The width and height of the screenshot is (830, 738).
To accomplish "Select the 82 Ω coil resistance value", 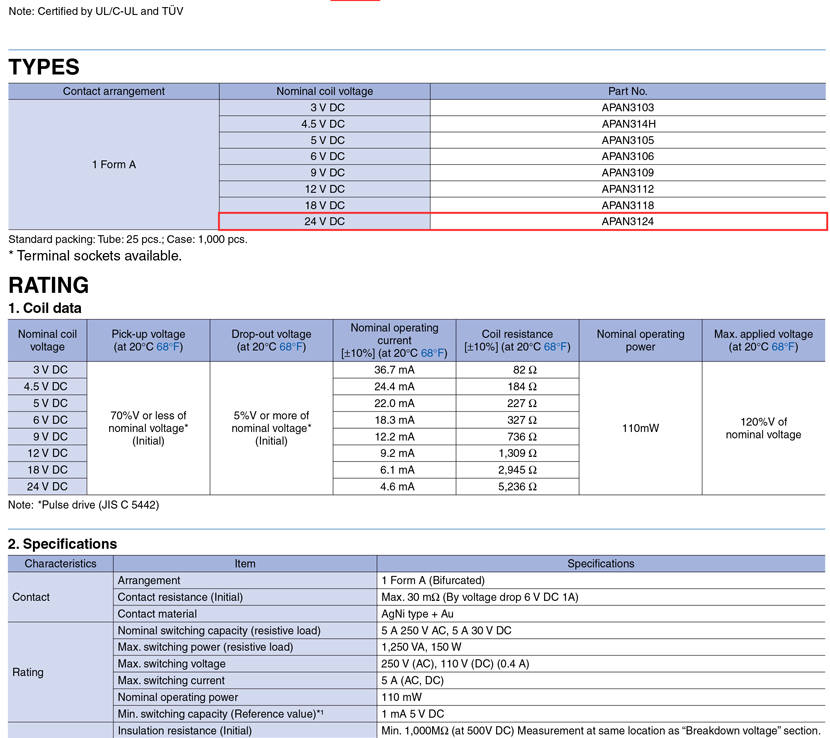I will [525, 370].
